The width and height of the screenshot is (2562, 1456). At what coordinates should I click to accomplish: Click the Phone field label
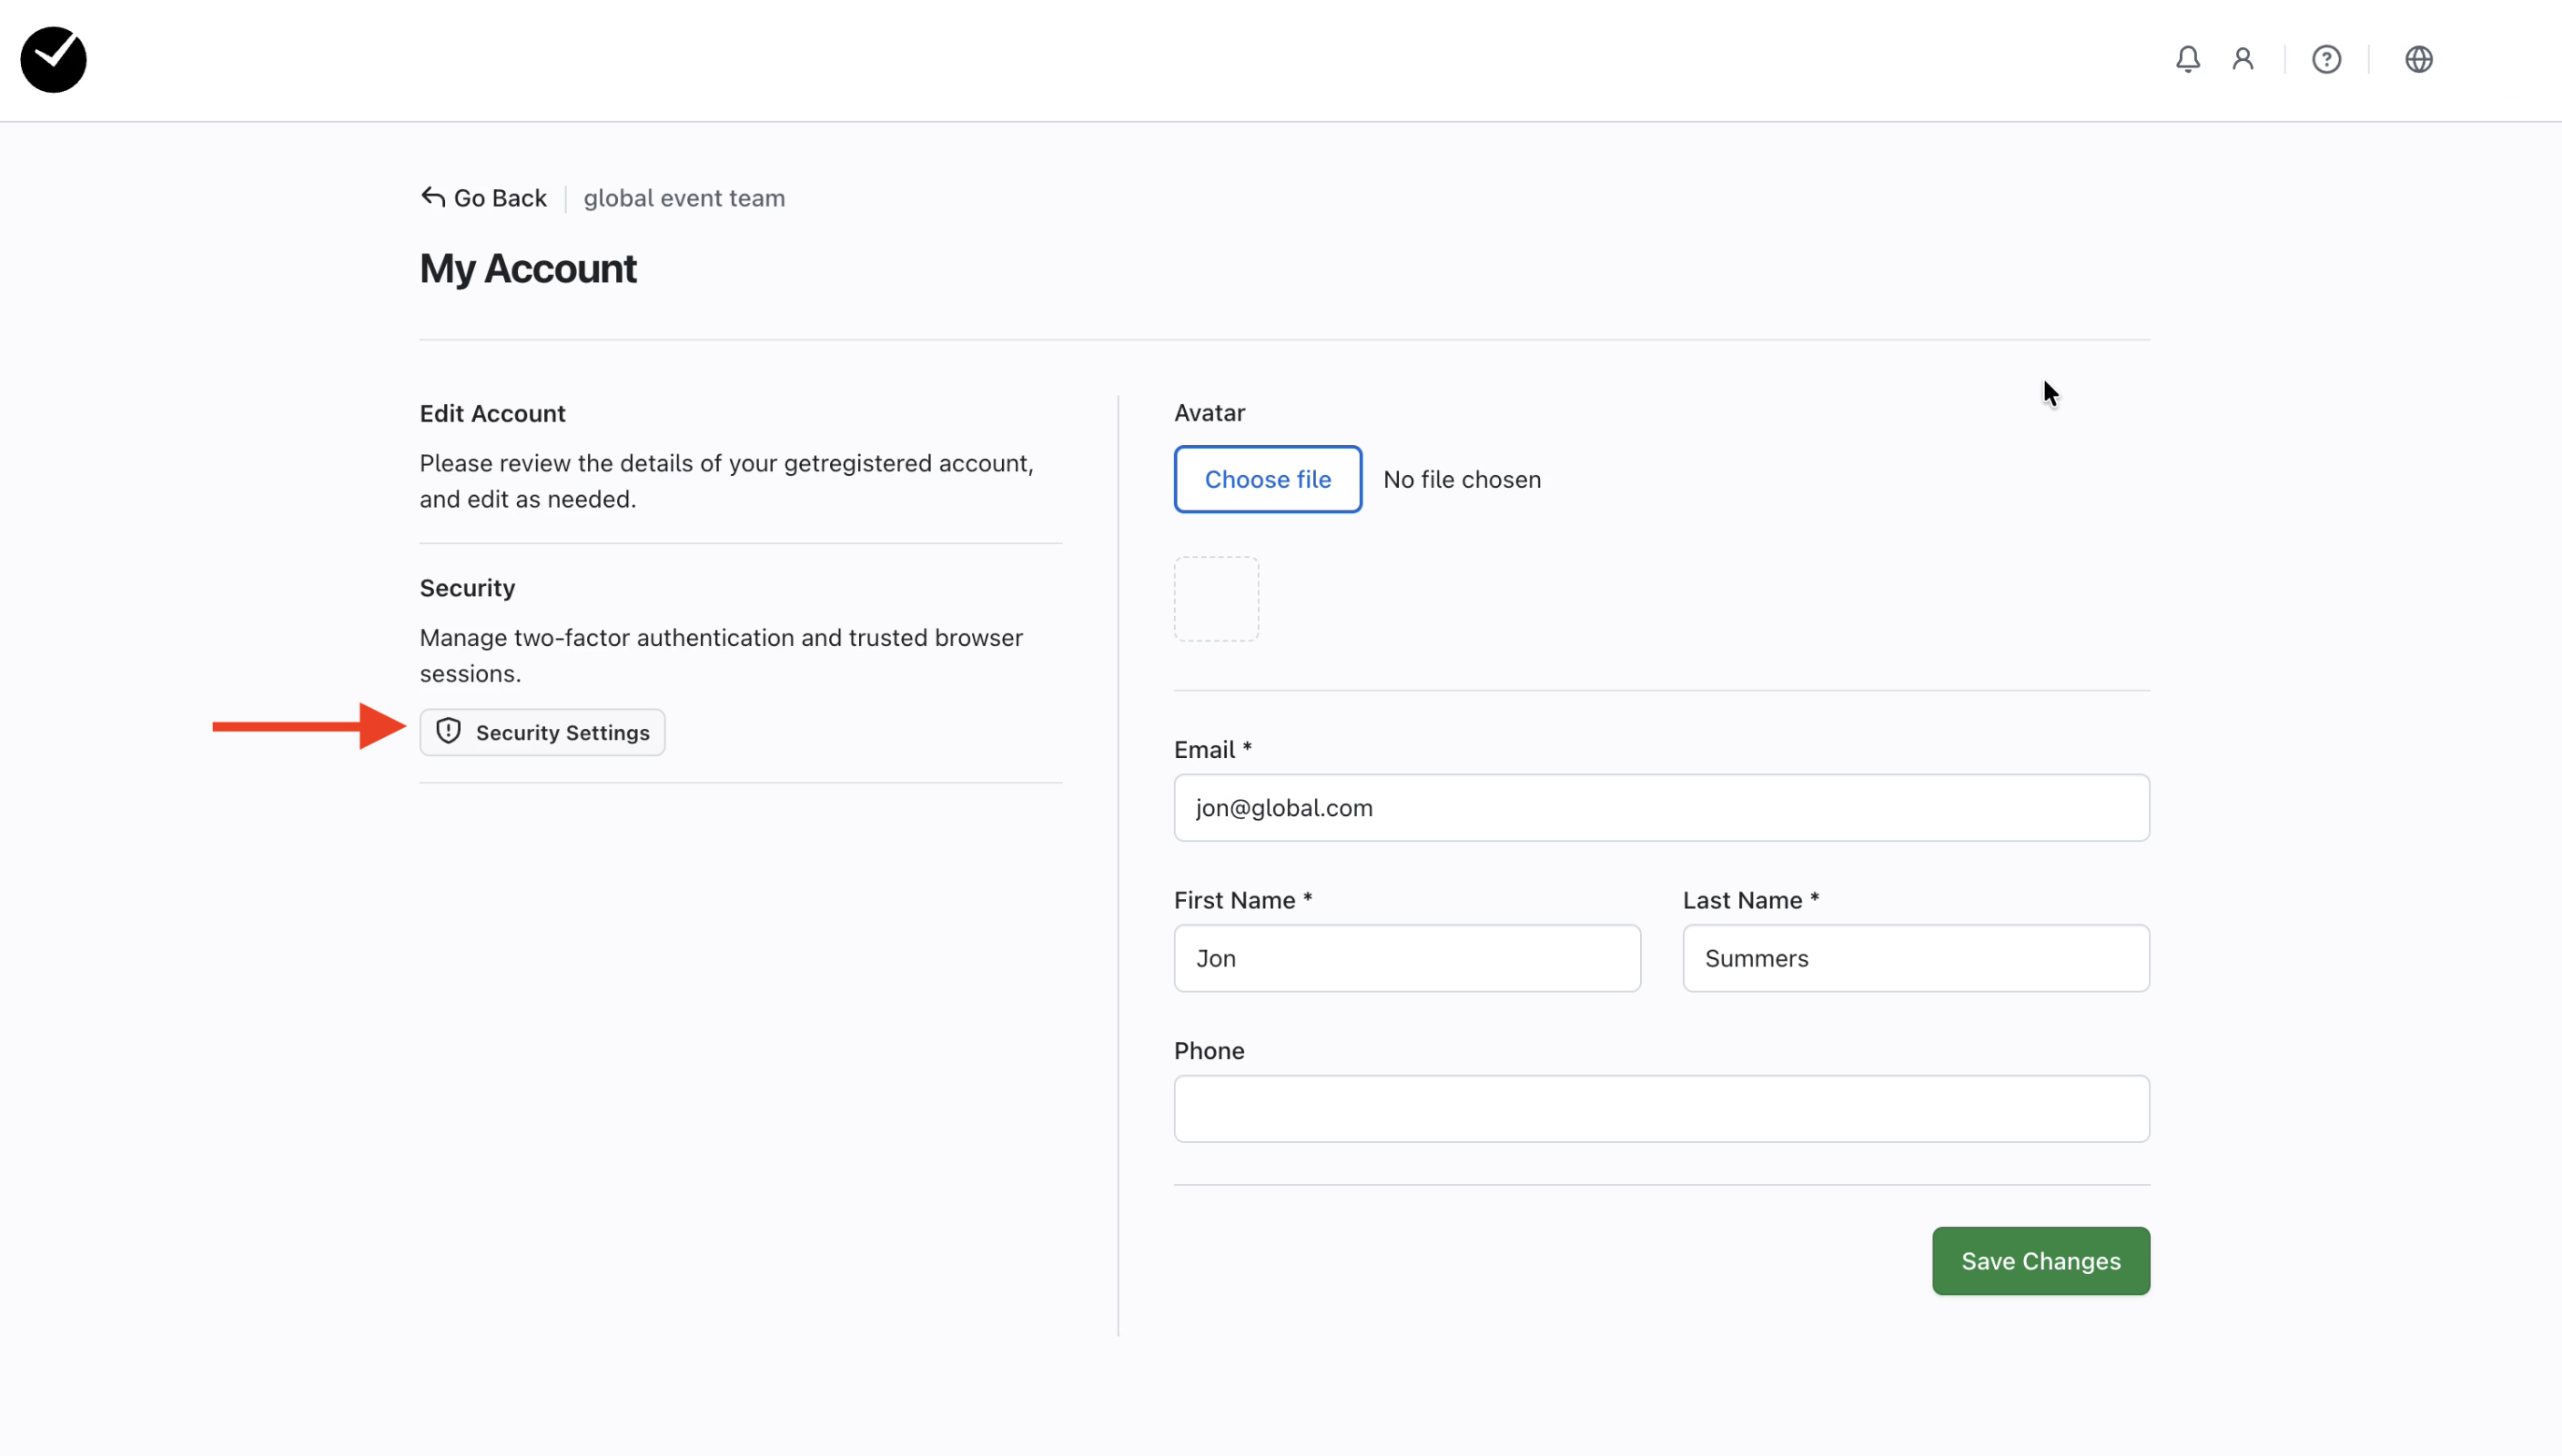click(x=1208, y=1050)
